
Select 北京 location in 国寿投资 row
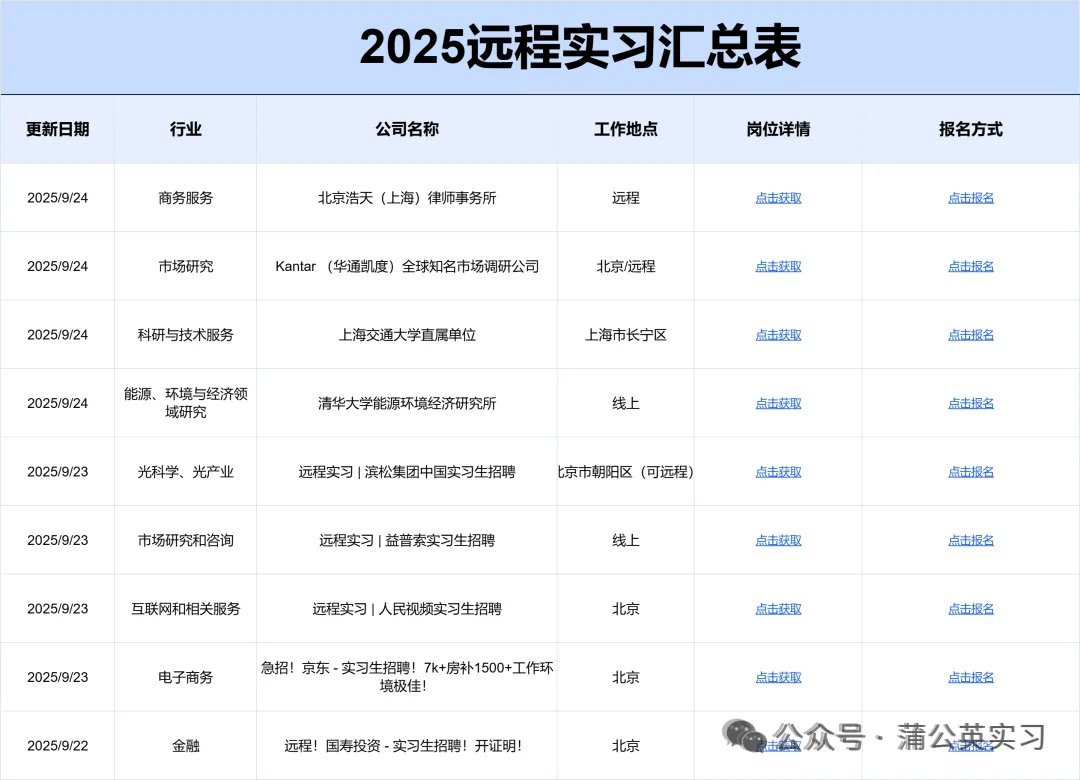(x=626, y=746)
